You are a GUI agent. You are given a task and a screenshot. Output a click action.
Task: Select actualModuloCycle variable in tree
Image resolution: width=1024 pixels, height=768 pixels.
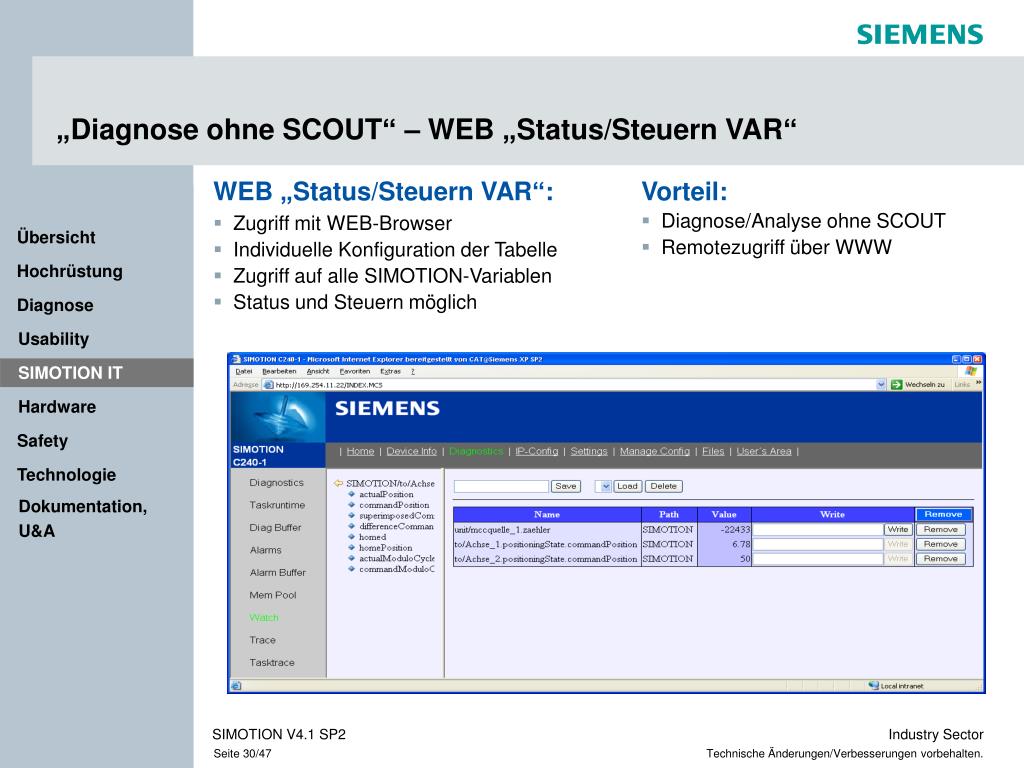click(x=396, y=558)
